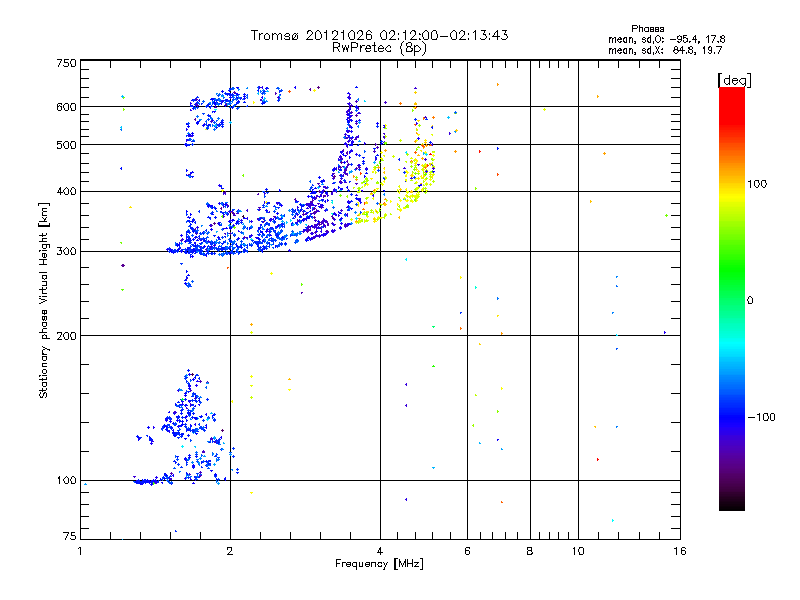Click the x-axis tick label '2'
Screen dimensions: 800x600
click(x=230, y=551)
